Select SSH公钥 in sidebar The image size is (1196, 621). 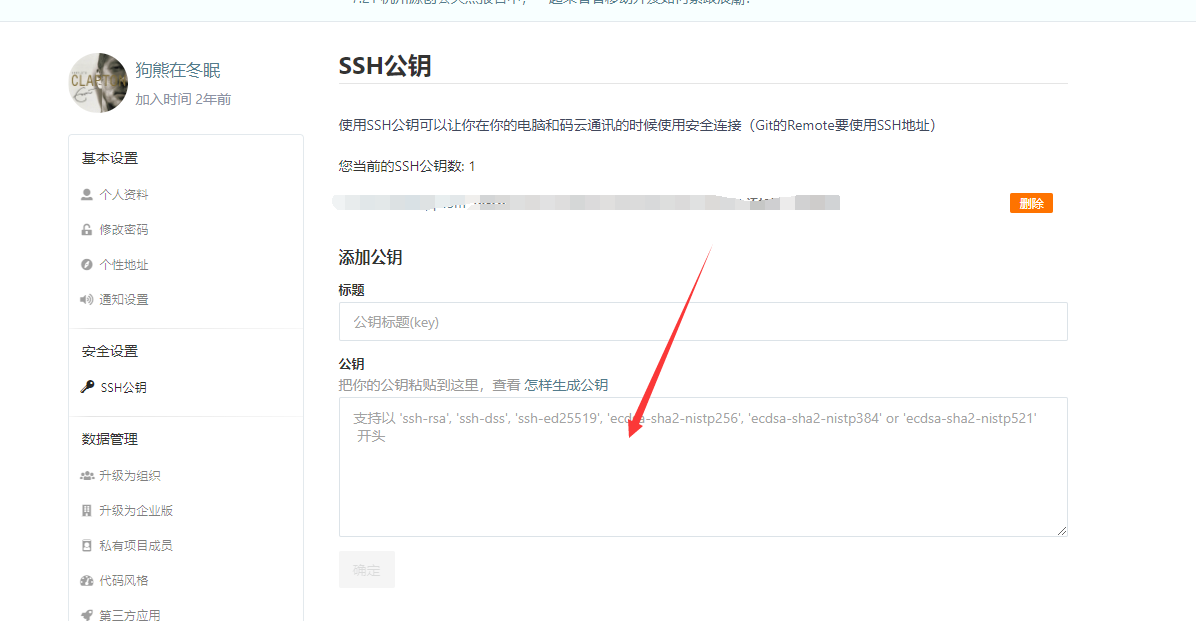(x=124, y=388)
